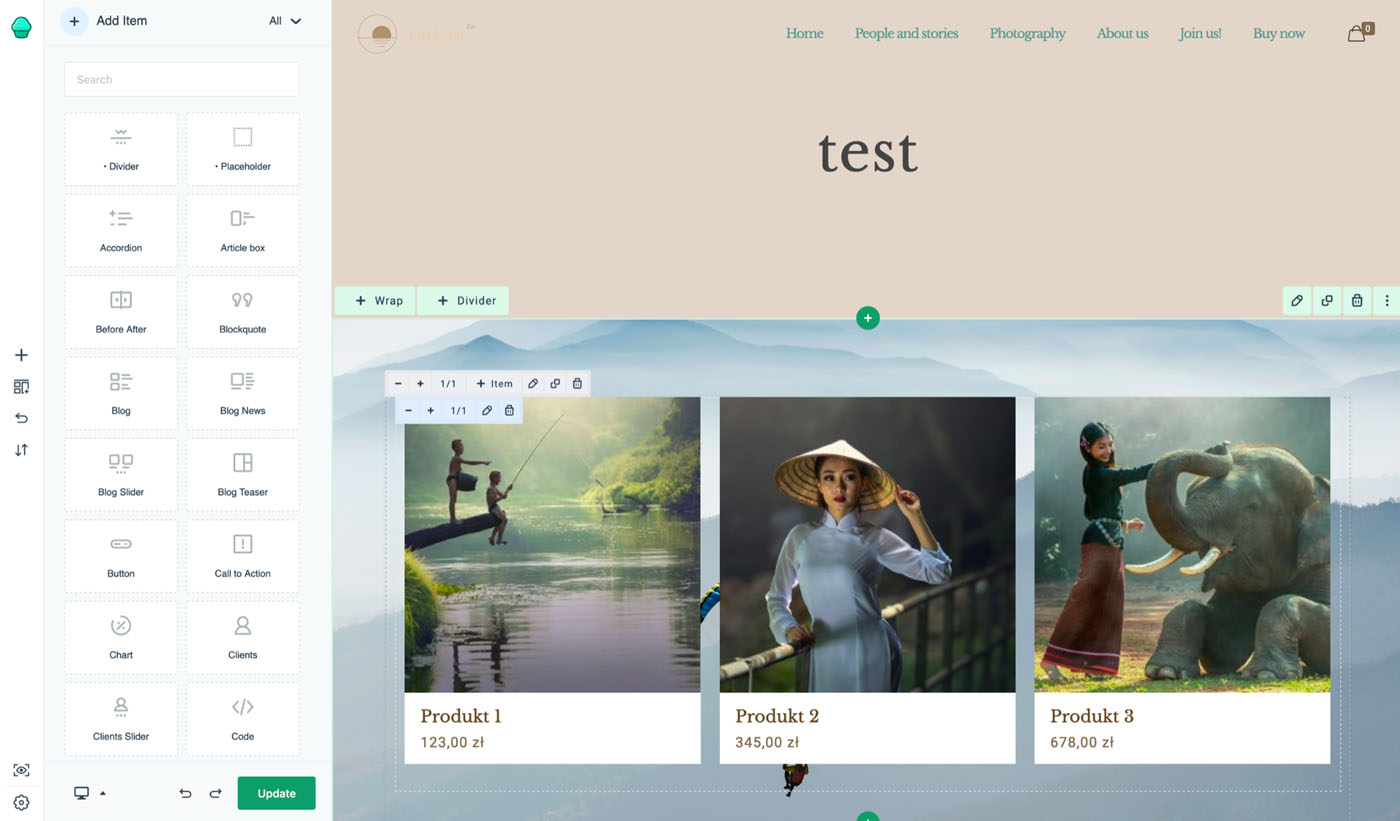The width and height of the screenshot is (1400, 821).
Task: Add the Call to Action item card
Action: [243, 557]
